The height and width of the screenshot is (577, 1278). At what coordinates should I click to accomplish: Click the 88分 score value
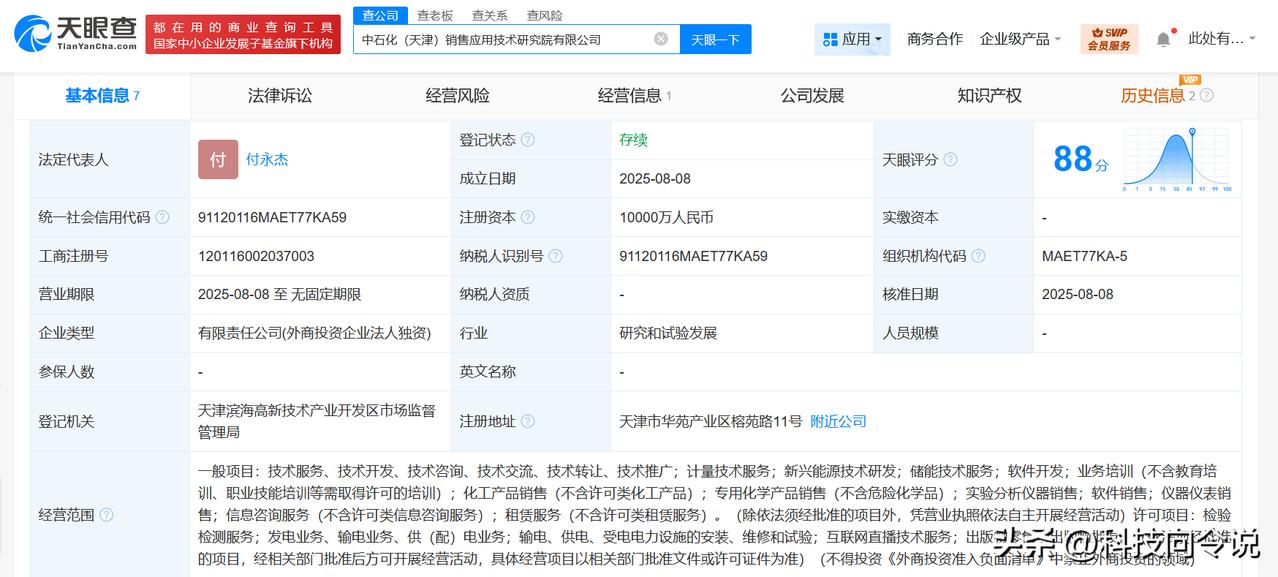click(x=1081, y=159)
